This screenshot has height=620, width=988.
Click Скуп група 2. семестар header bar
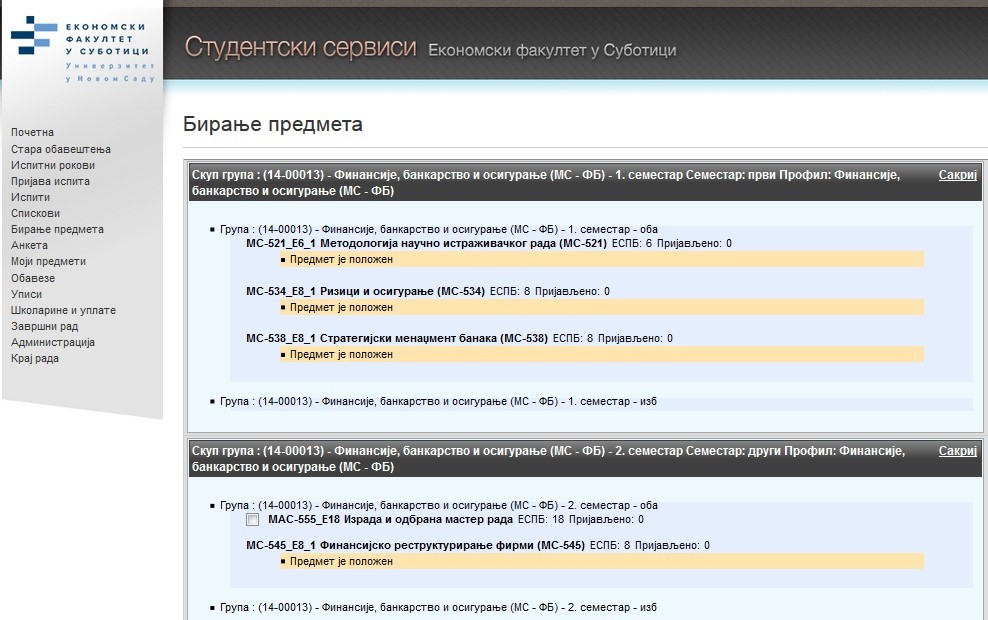pos(585,459)
